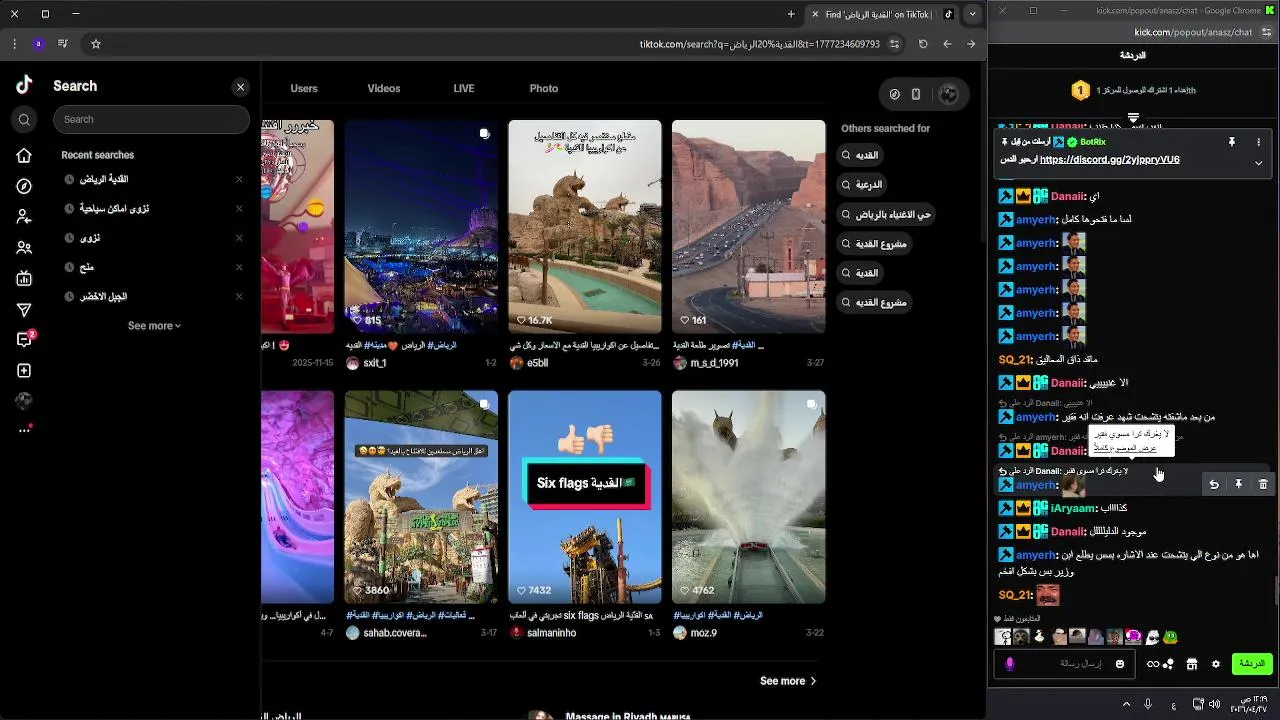Open the Six flags القدية video thumbnail

(x=585, y=497)
